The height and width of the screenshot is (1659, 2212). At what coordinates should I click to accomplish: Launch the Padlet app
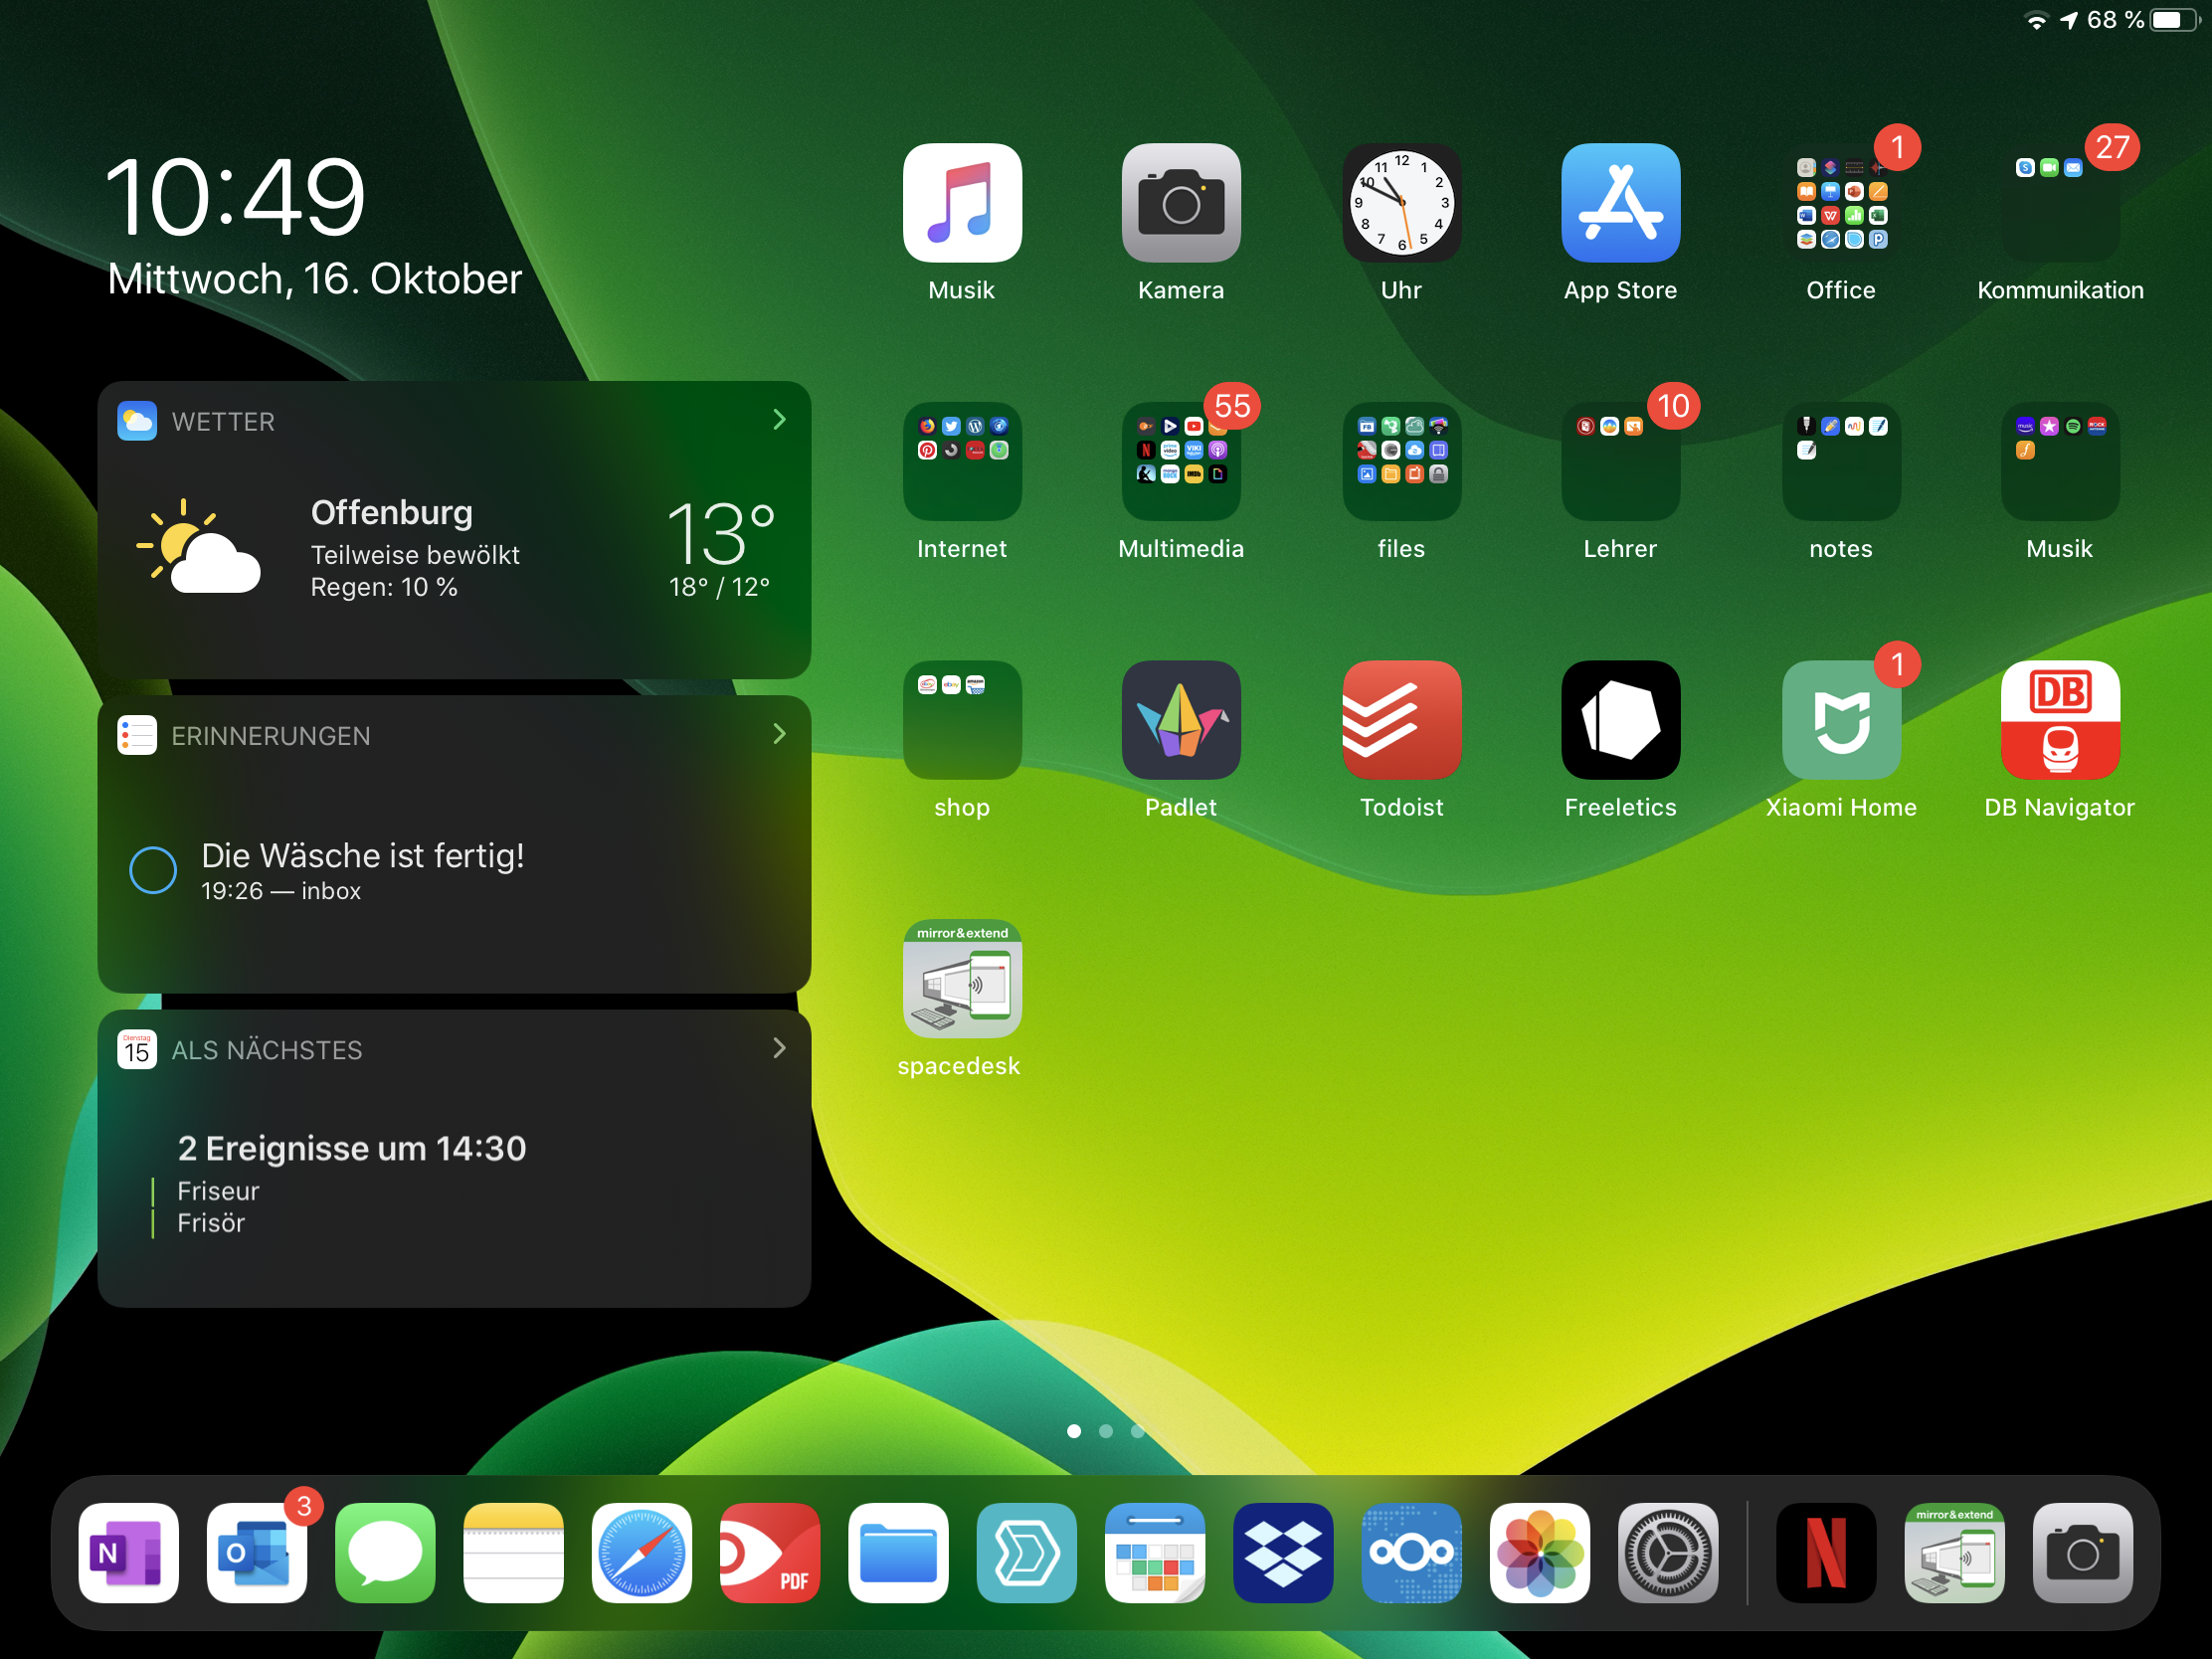point(1181,720)
